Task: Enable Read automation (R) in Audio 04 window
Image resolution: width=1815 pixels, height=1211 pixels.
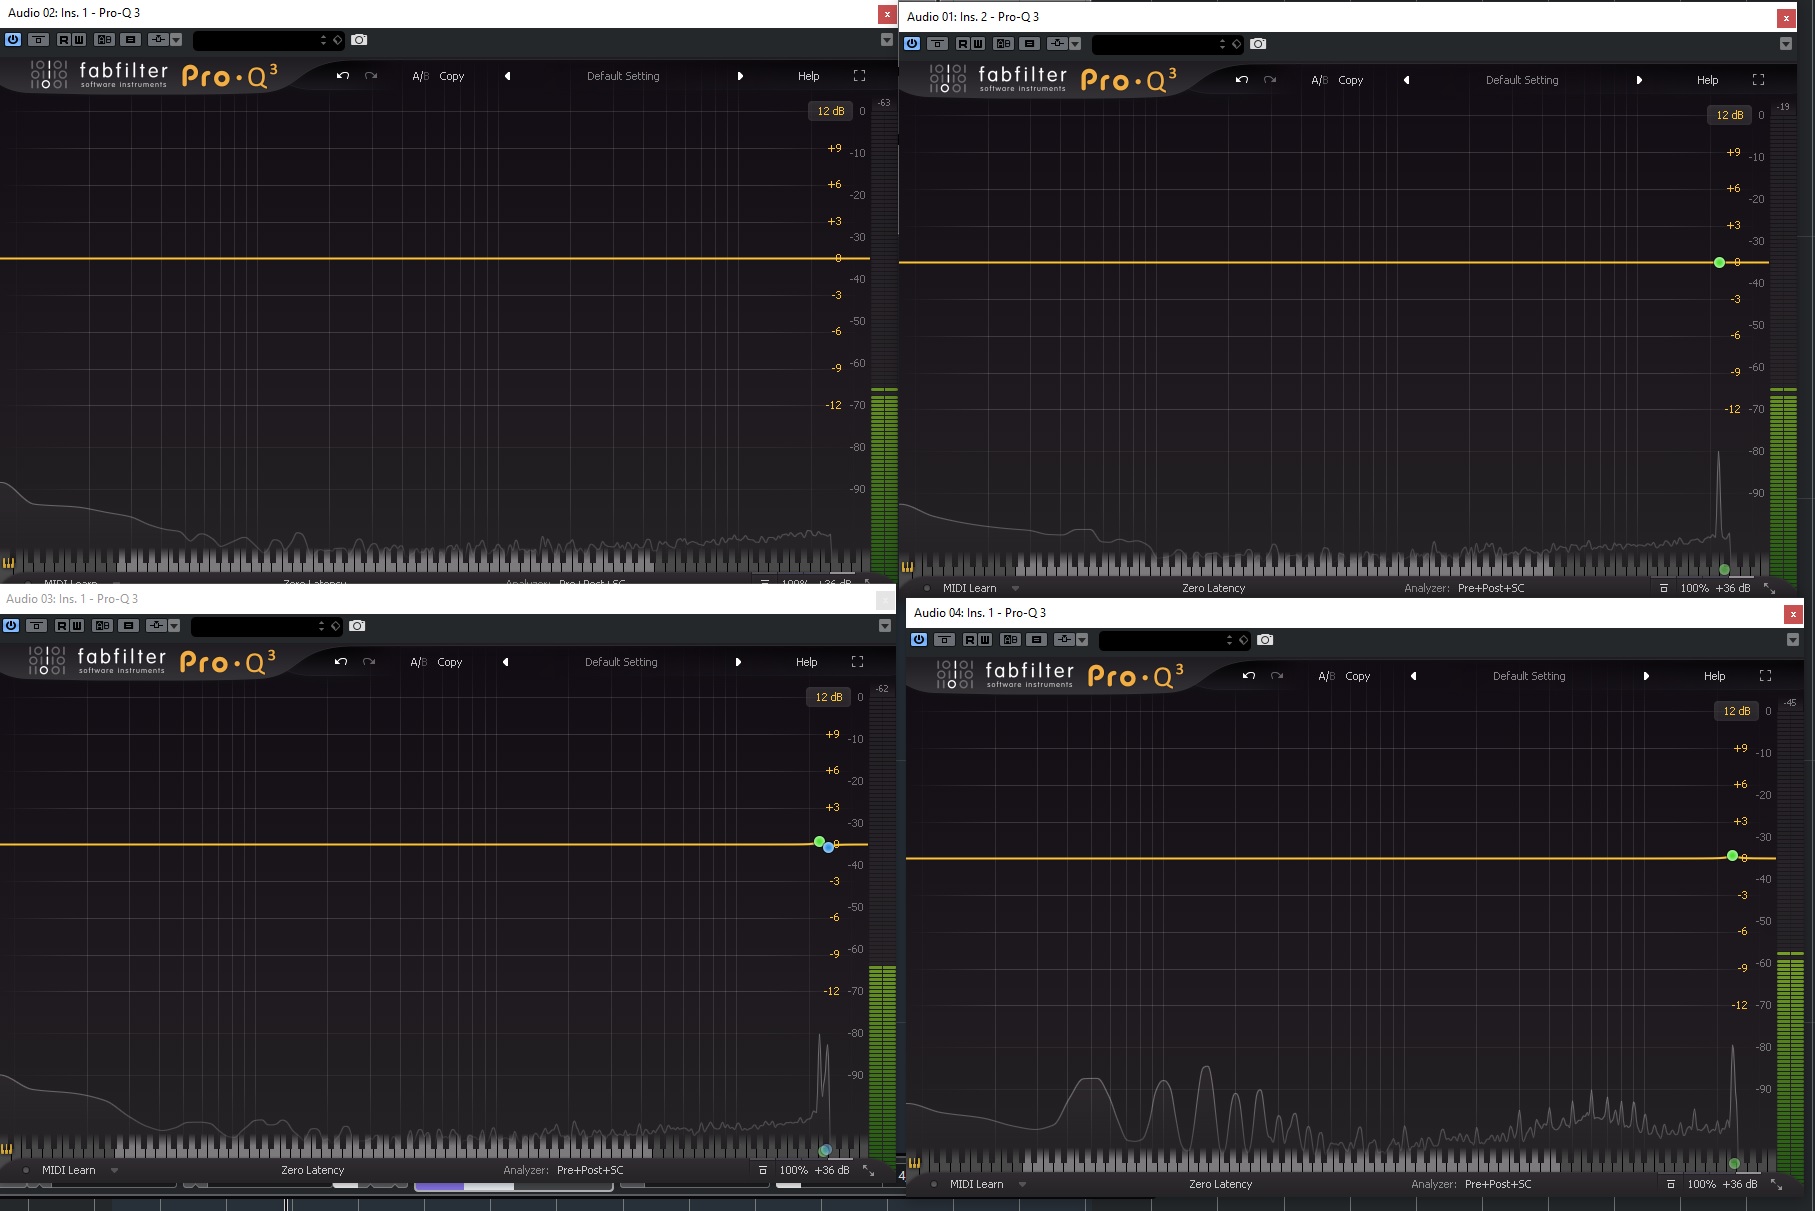Action: 970,640
